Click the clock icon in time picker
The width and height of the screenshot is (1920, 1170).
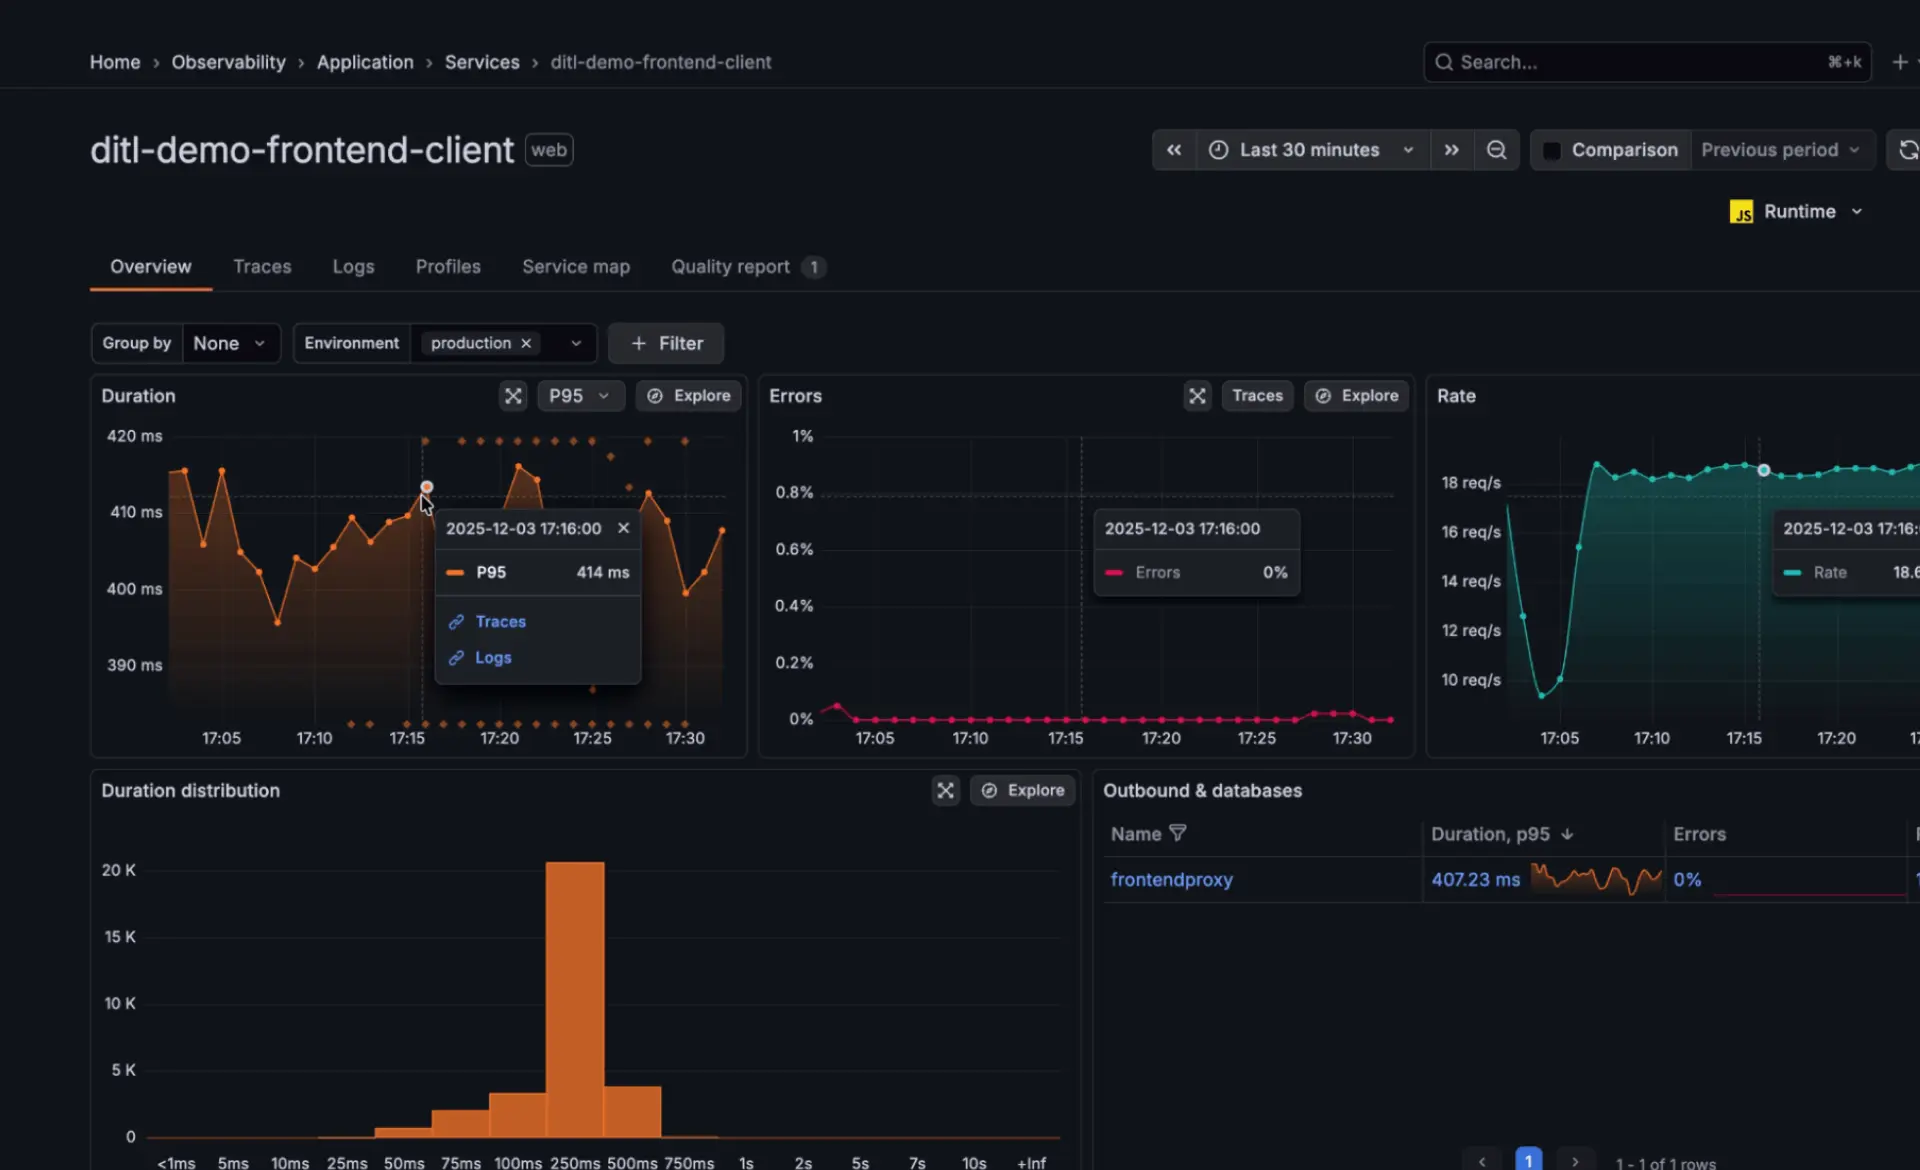(x=1218, y=150)
